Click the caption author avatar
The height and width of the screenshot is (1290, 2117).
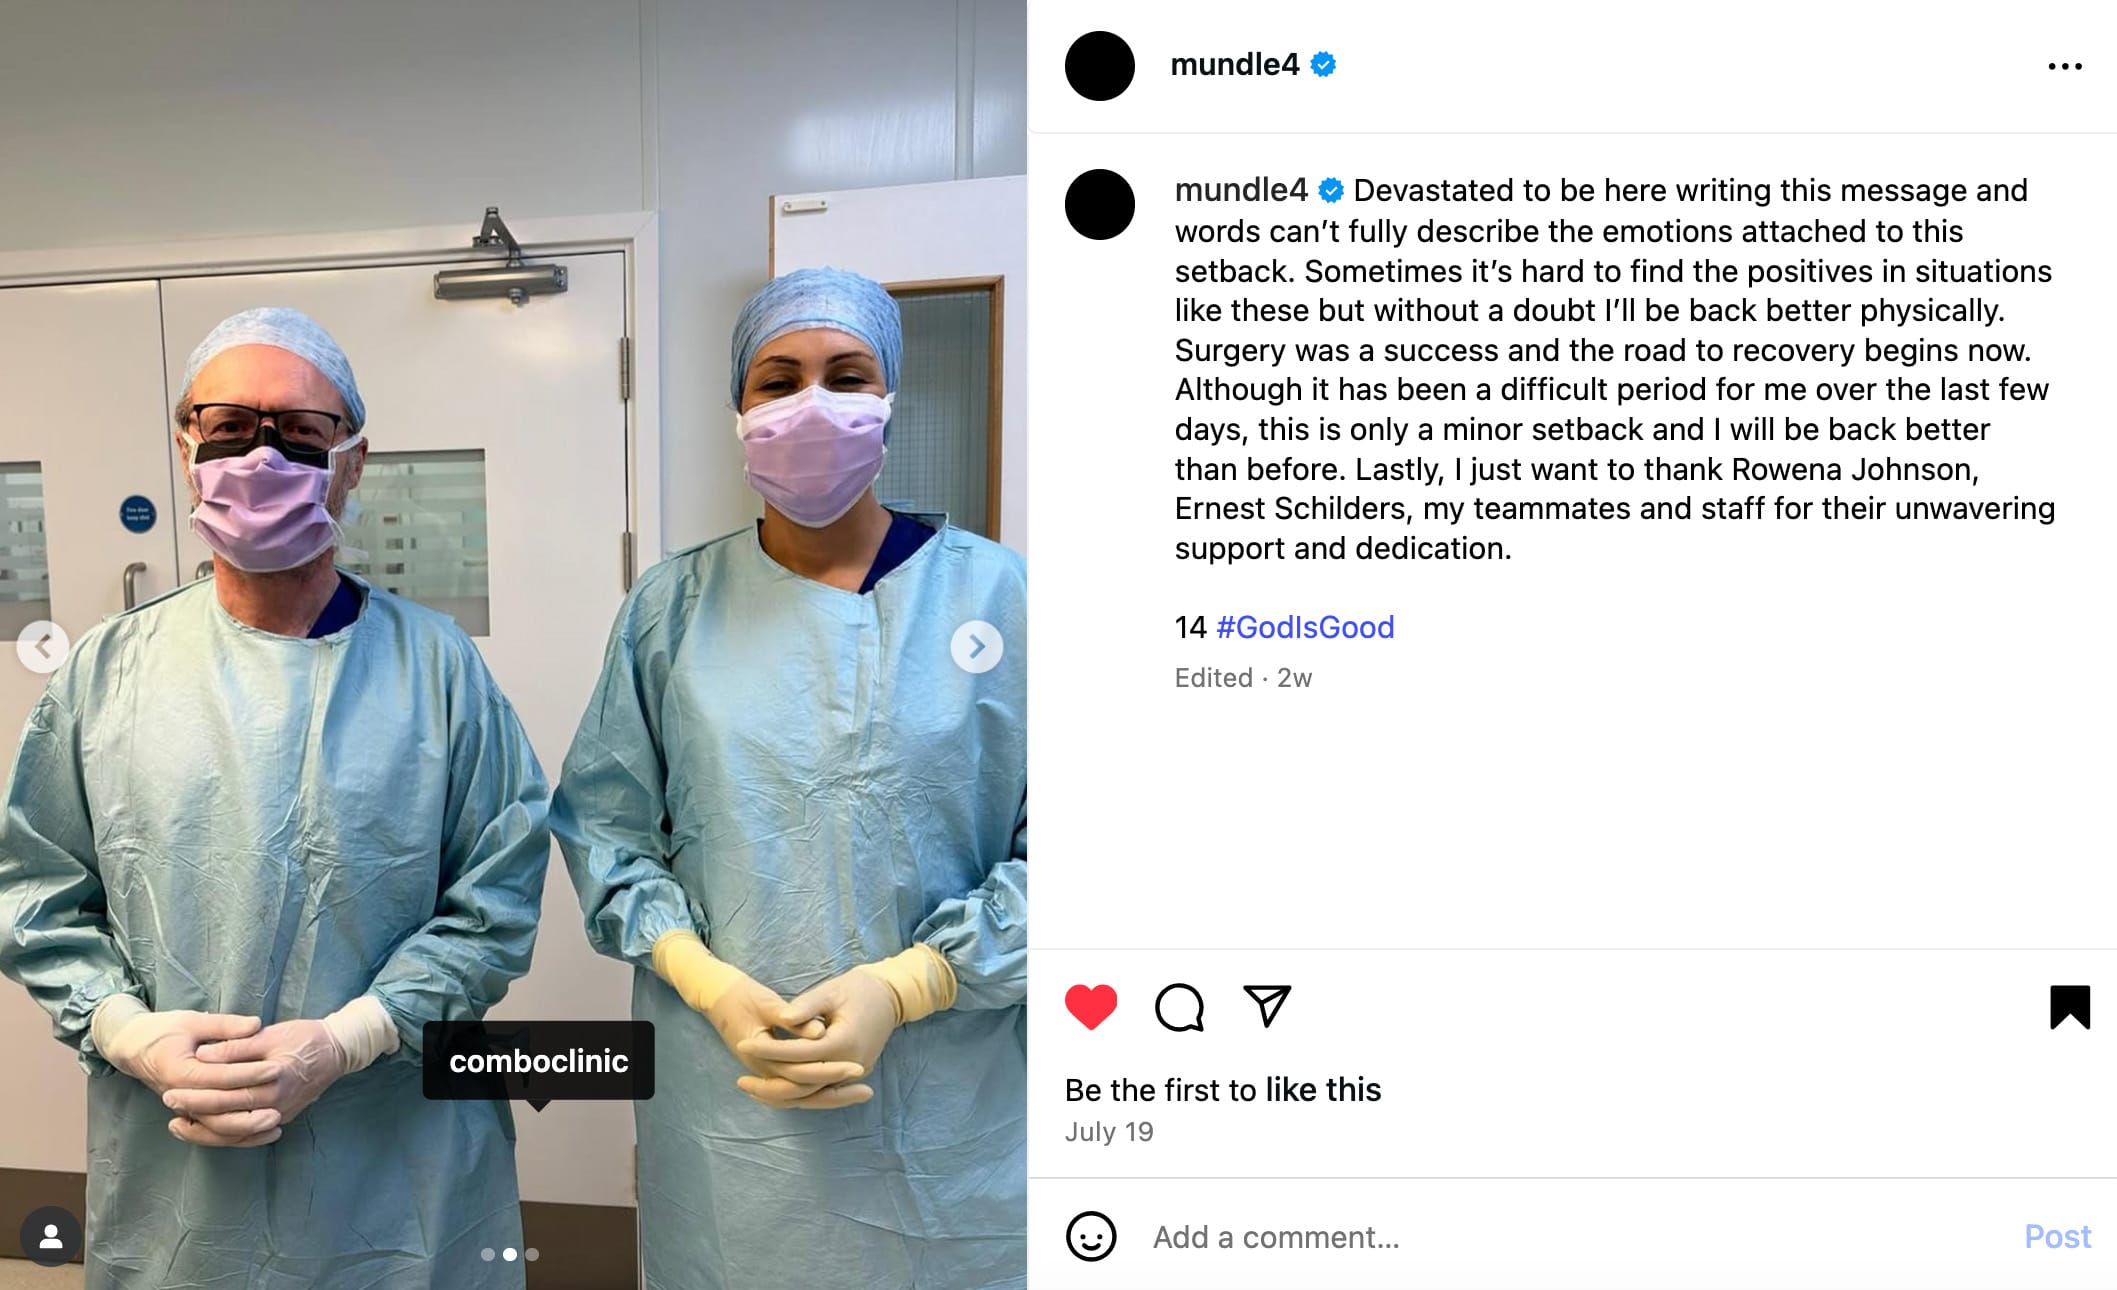tap(1100, 204)
